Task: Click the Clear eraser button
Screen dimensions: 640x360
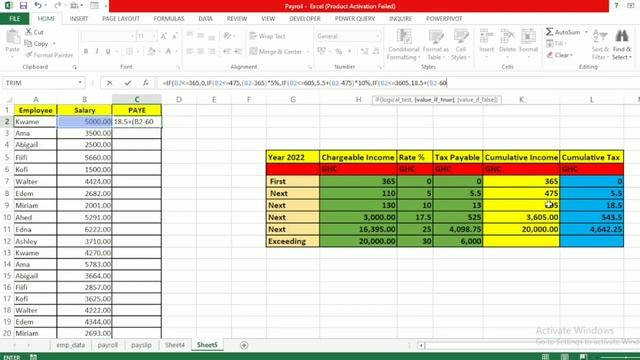Action: 560,55
